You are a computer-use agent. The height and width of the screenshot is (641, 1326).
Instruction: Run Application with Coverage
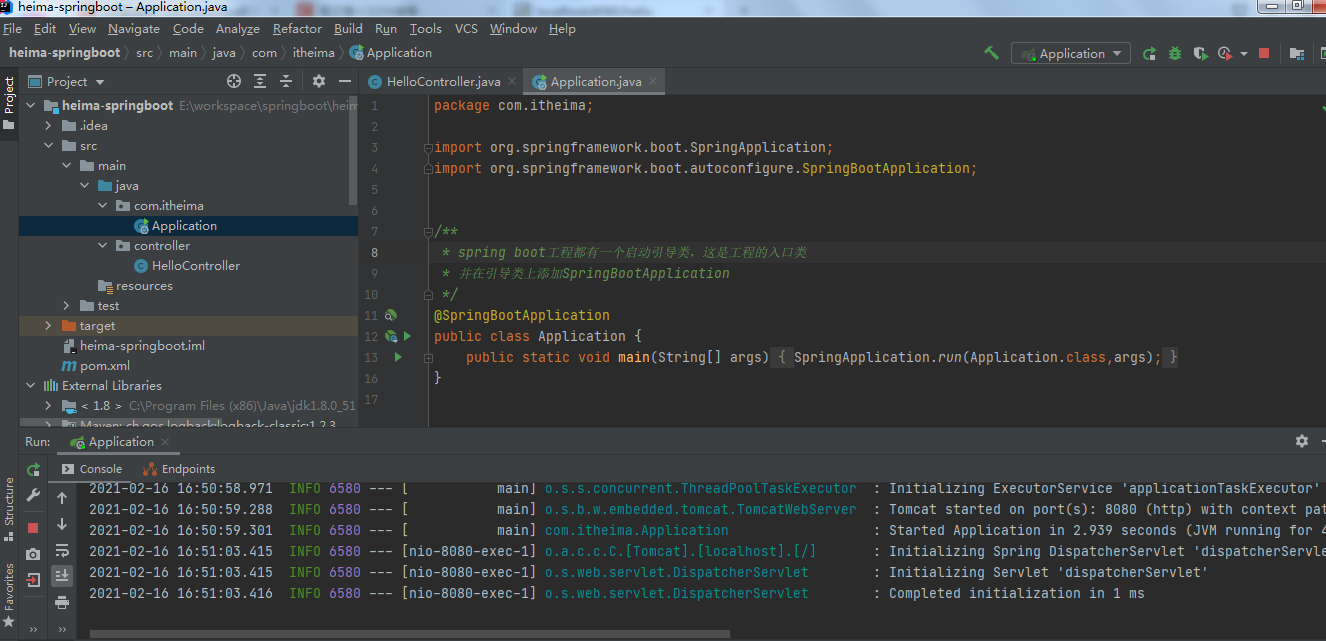(x=1199, y=53)
